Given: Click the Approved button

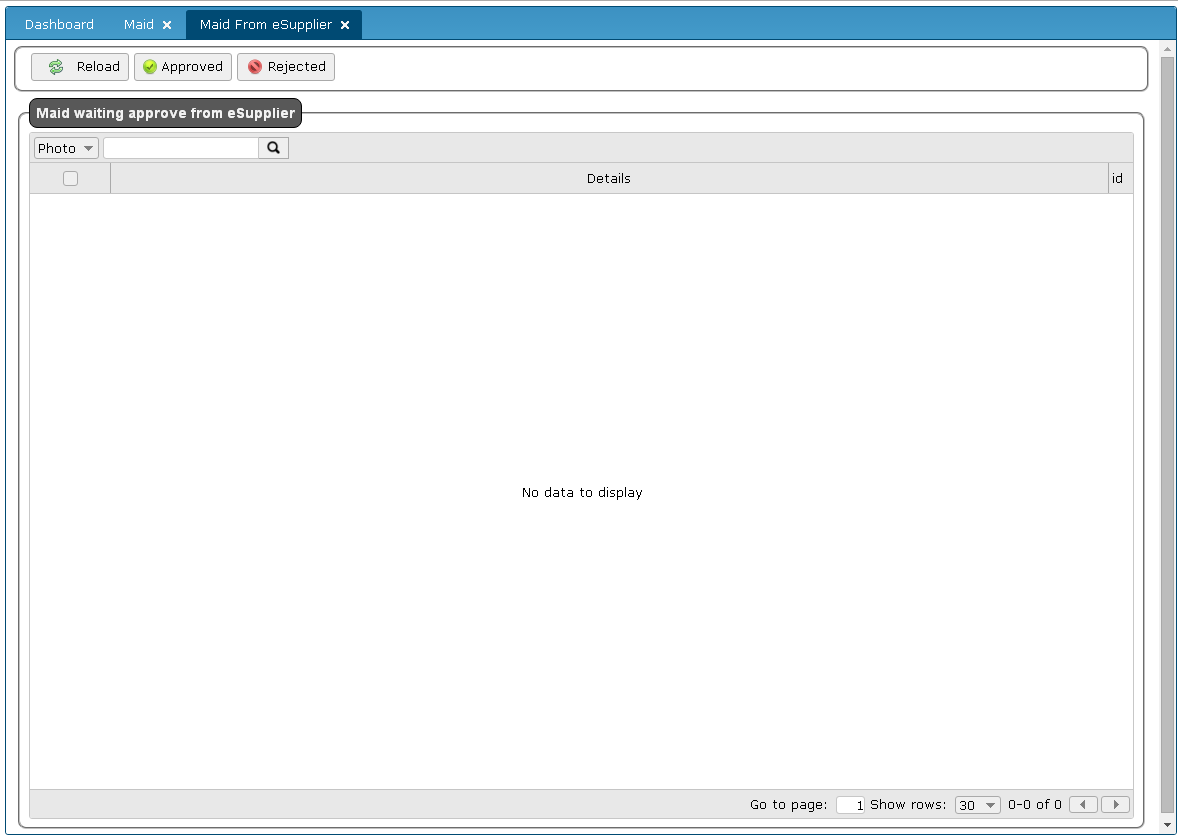Looking at the screenshot, I should point(183,67).
